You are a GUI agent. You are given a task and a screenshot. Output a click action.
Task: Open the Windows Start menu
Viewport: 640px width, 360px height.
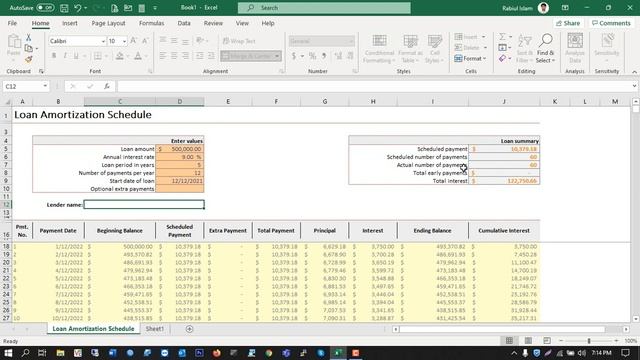[x=8, y=353]
